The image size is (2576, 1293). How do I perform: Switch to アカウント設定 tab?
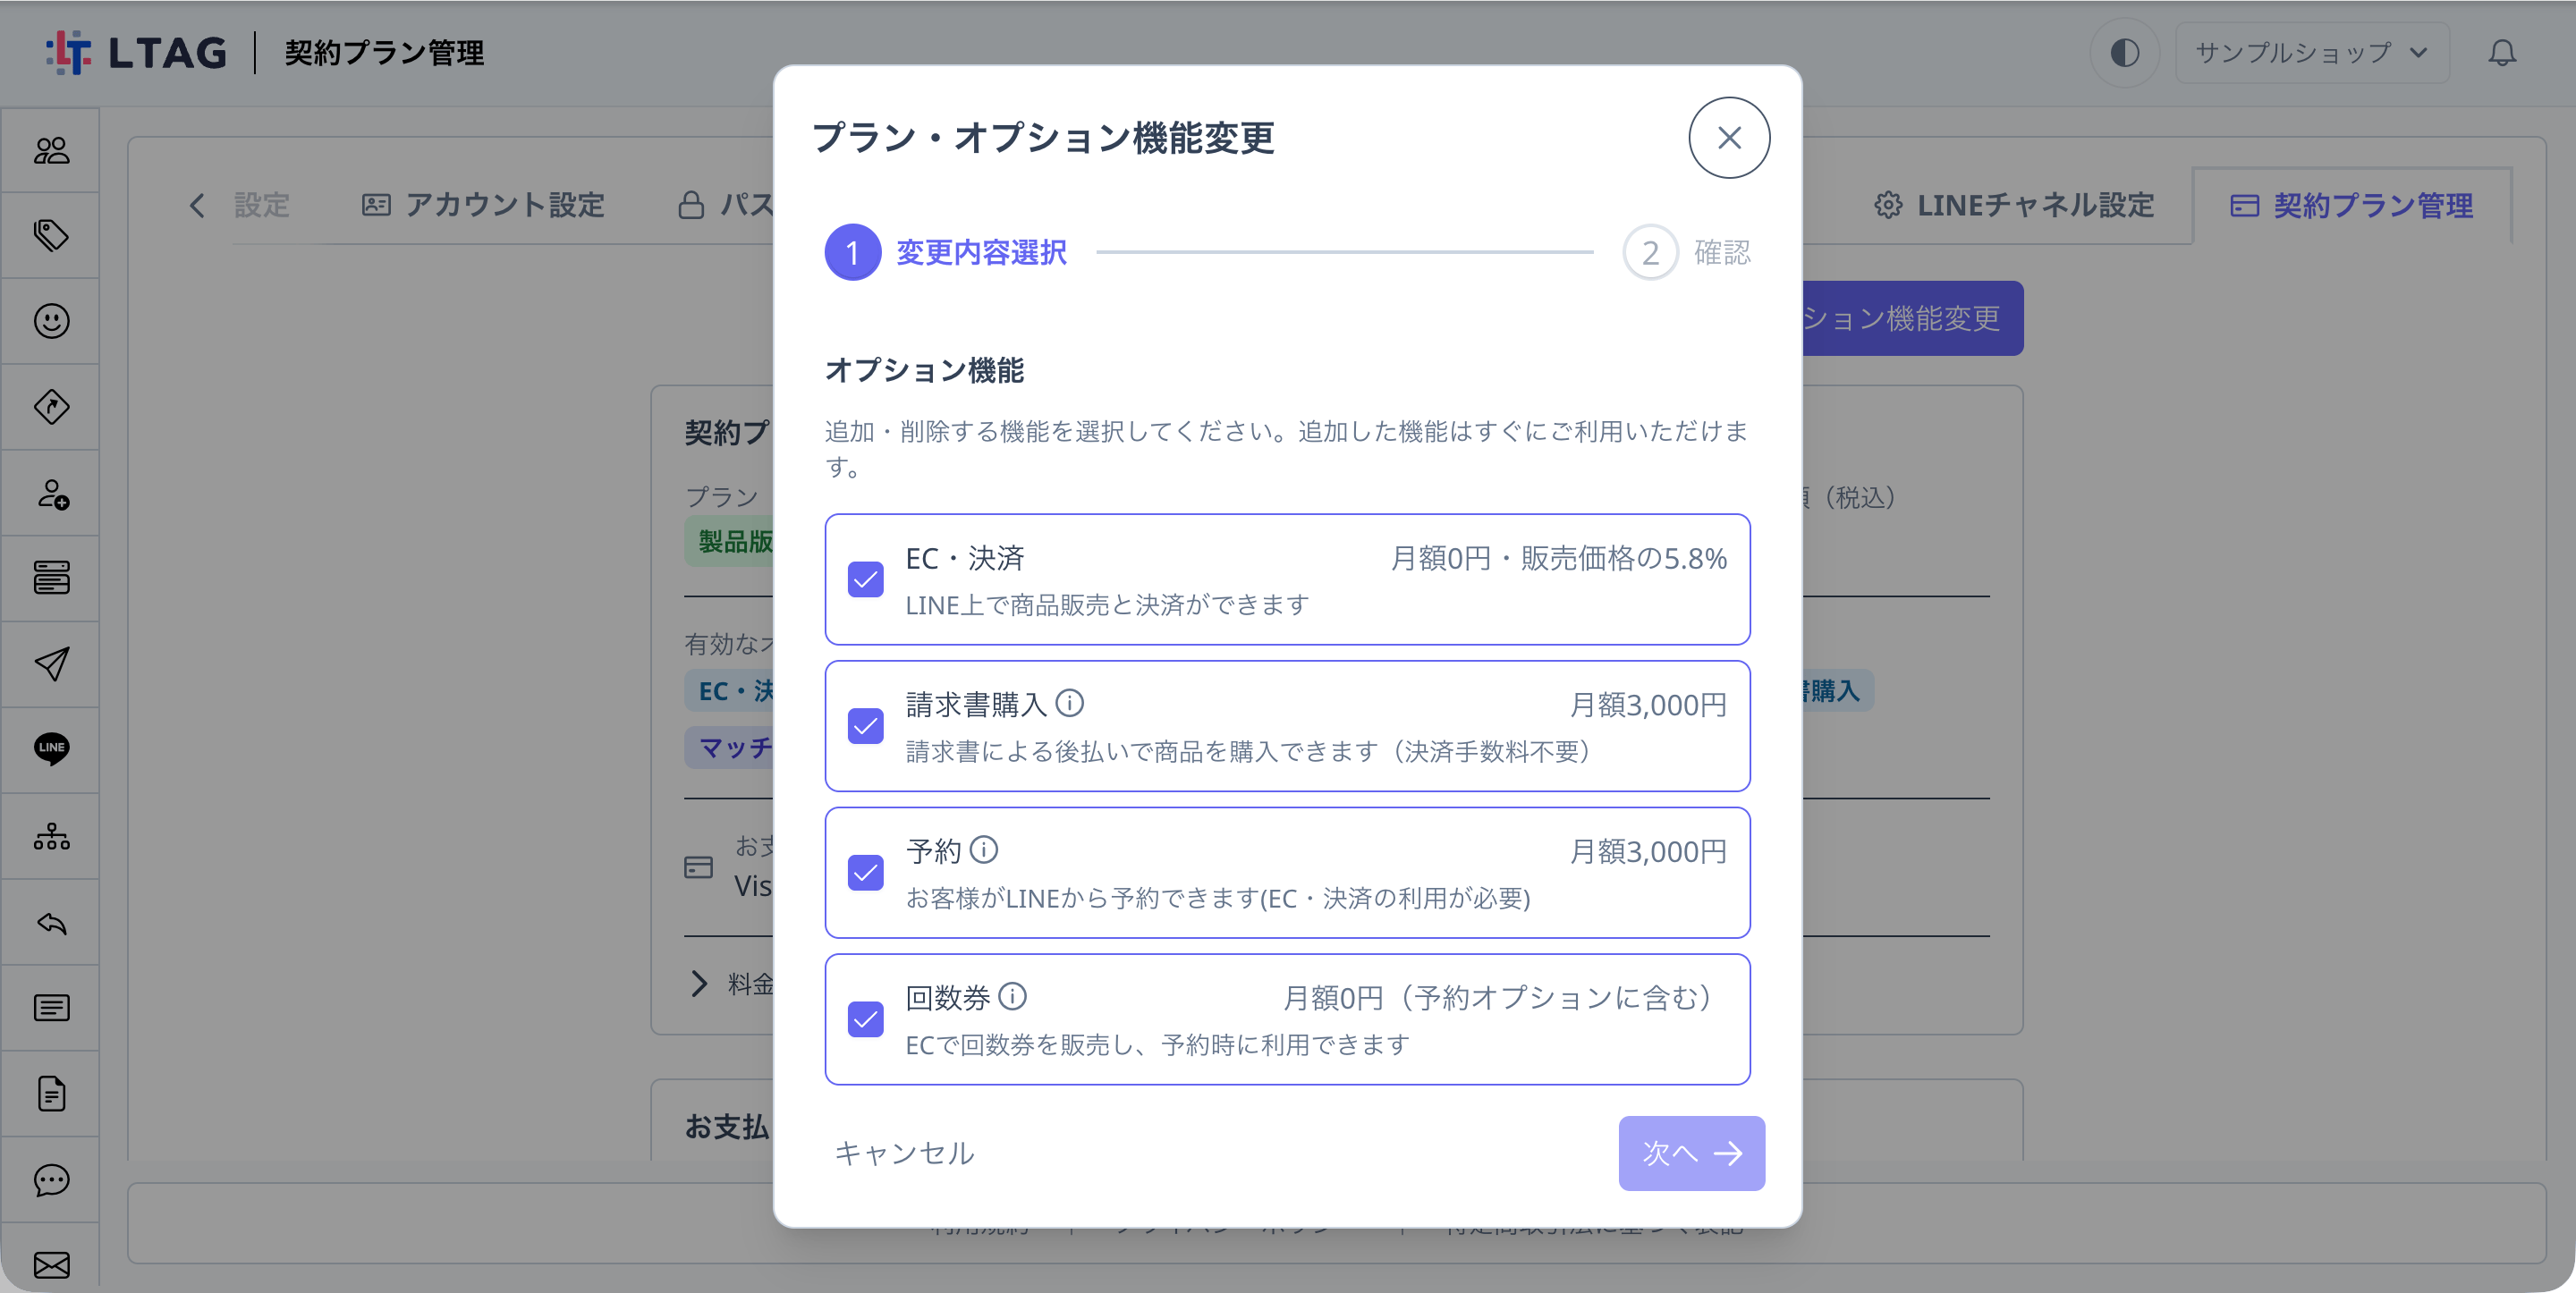[x=483, y=205]
